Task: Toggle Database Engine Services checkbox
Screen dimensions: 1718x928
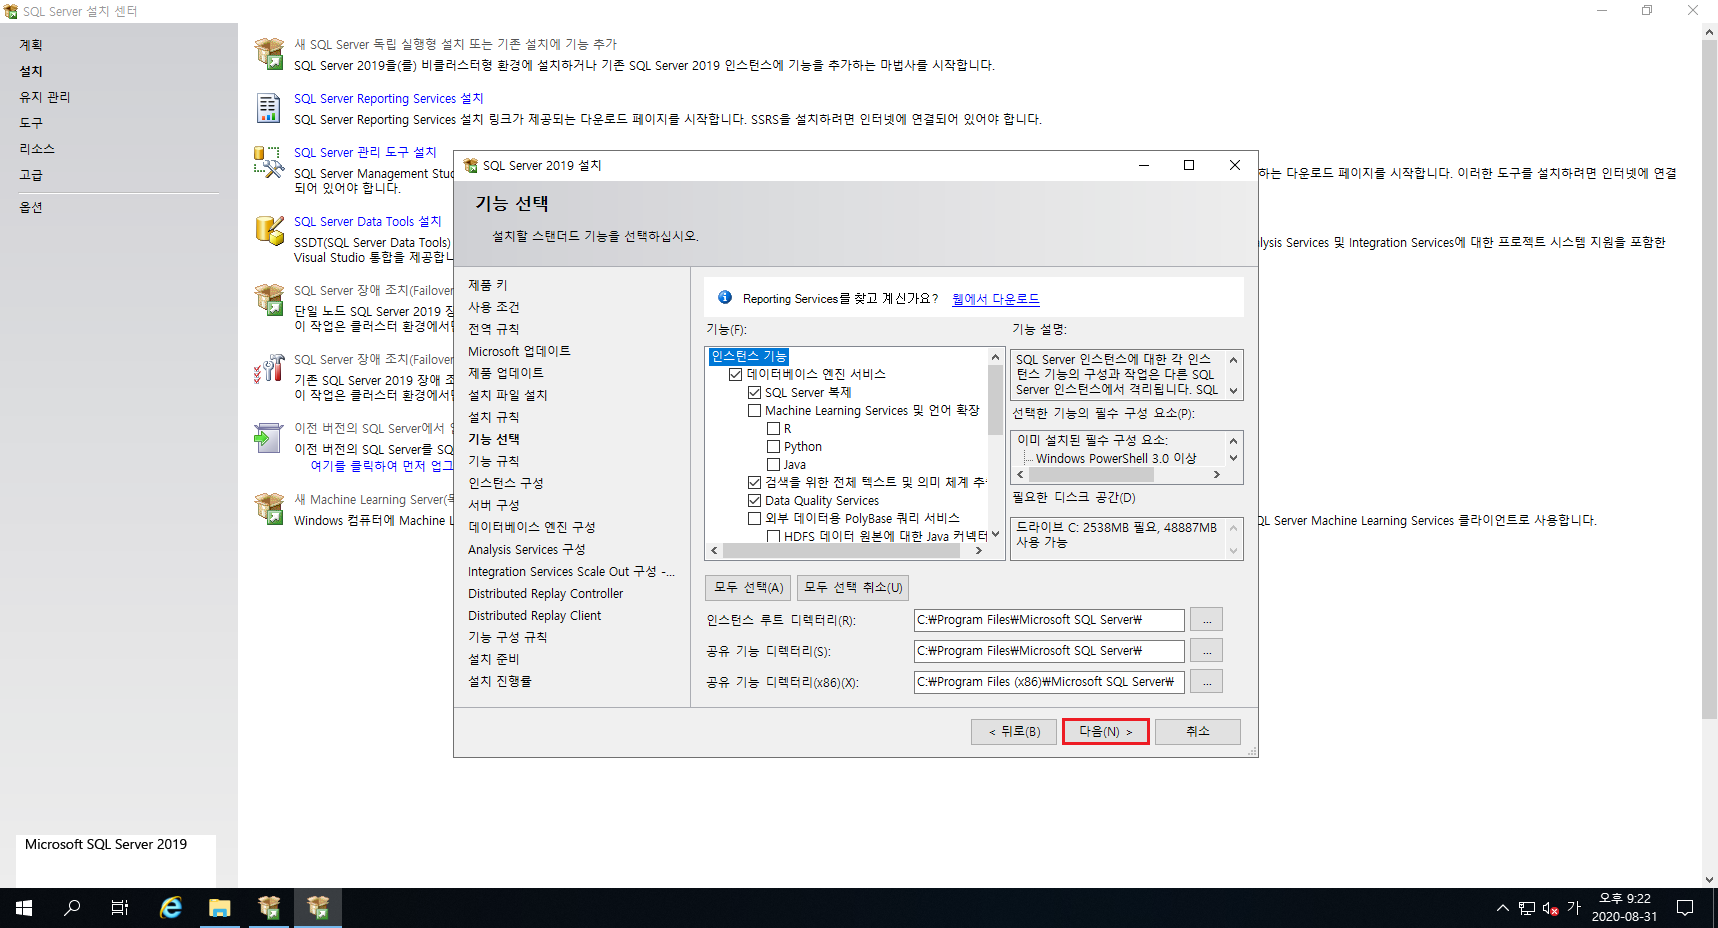Action: [x=736, y=374]
